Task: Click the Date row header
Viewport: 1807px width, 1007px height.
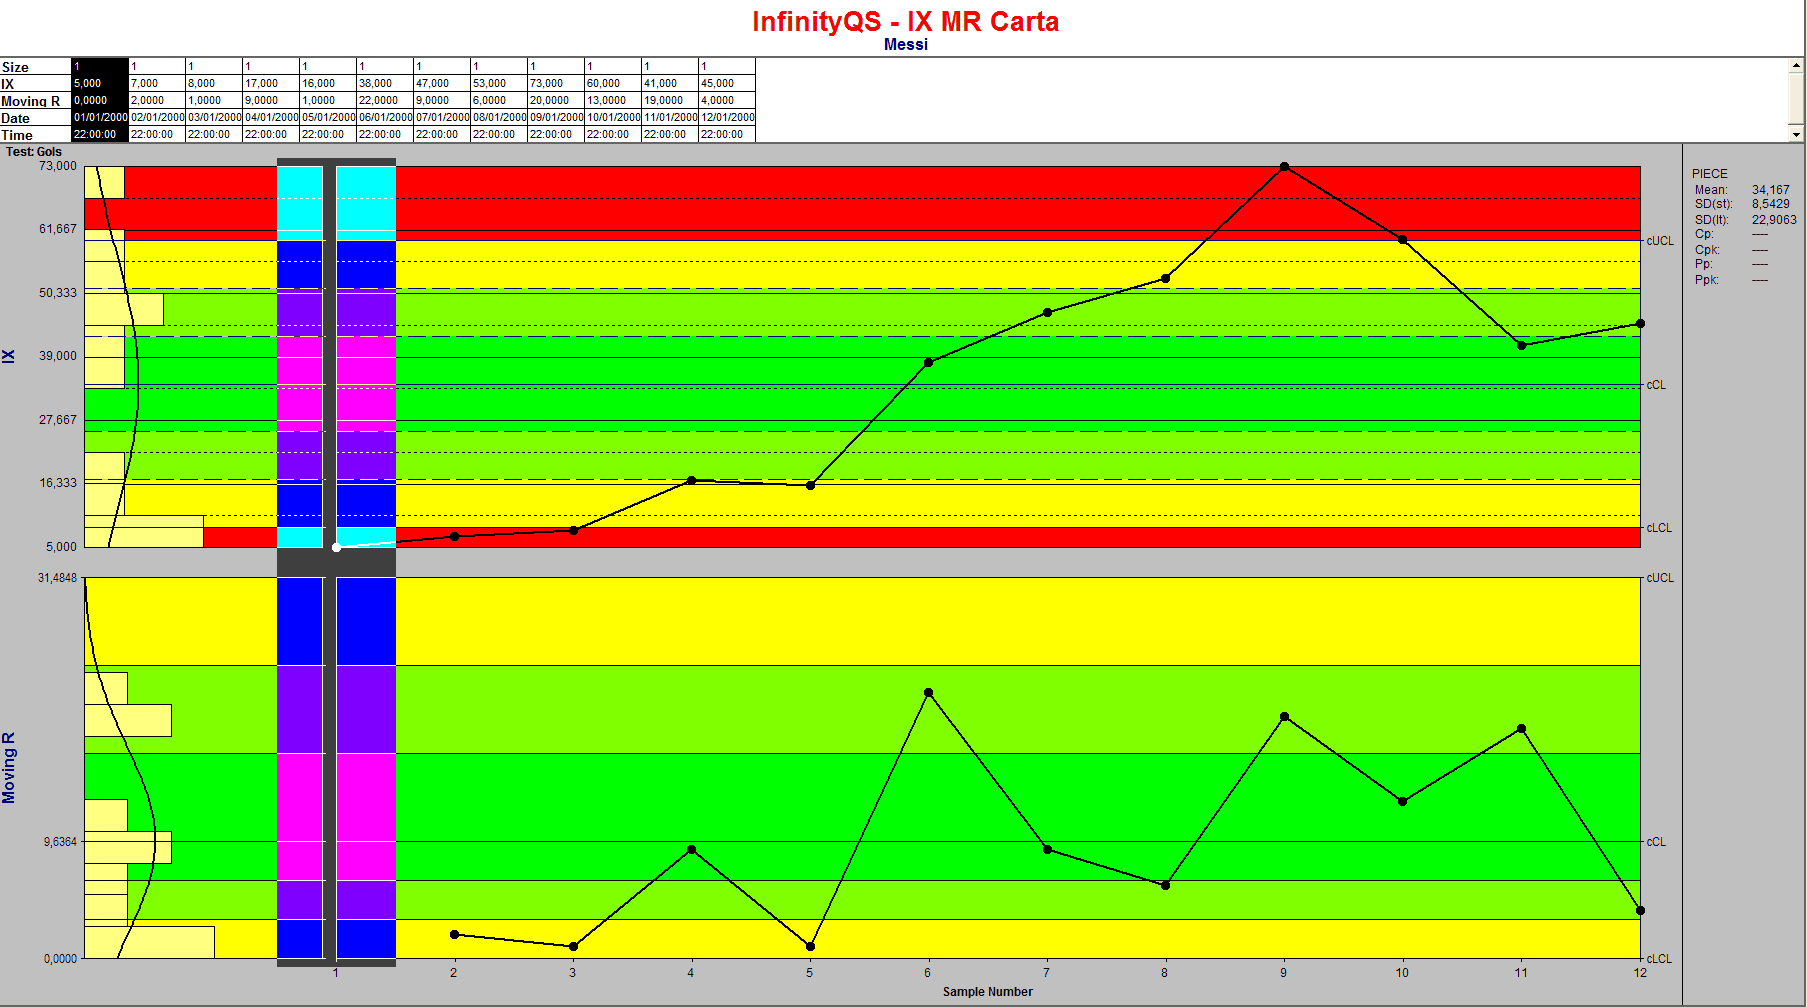Action: [35, 118]
